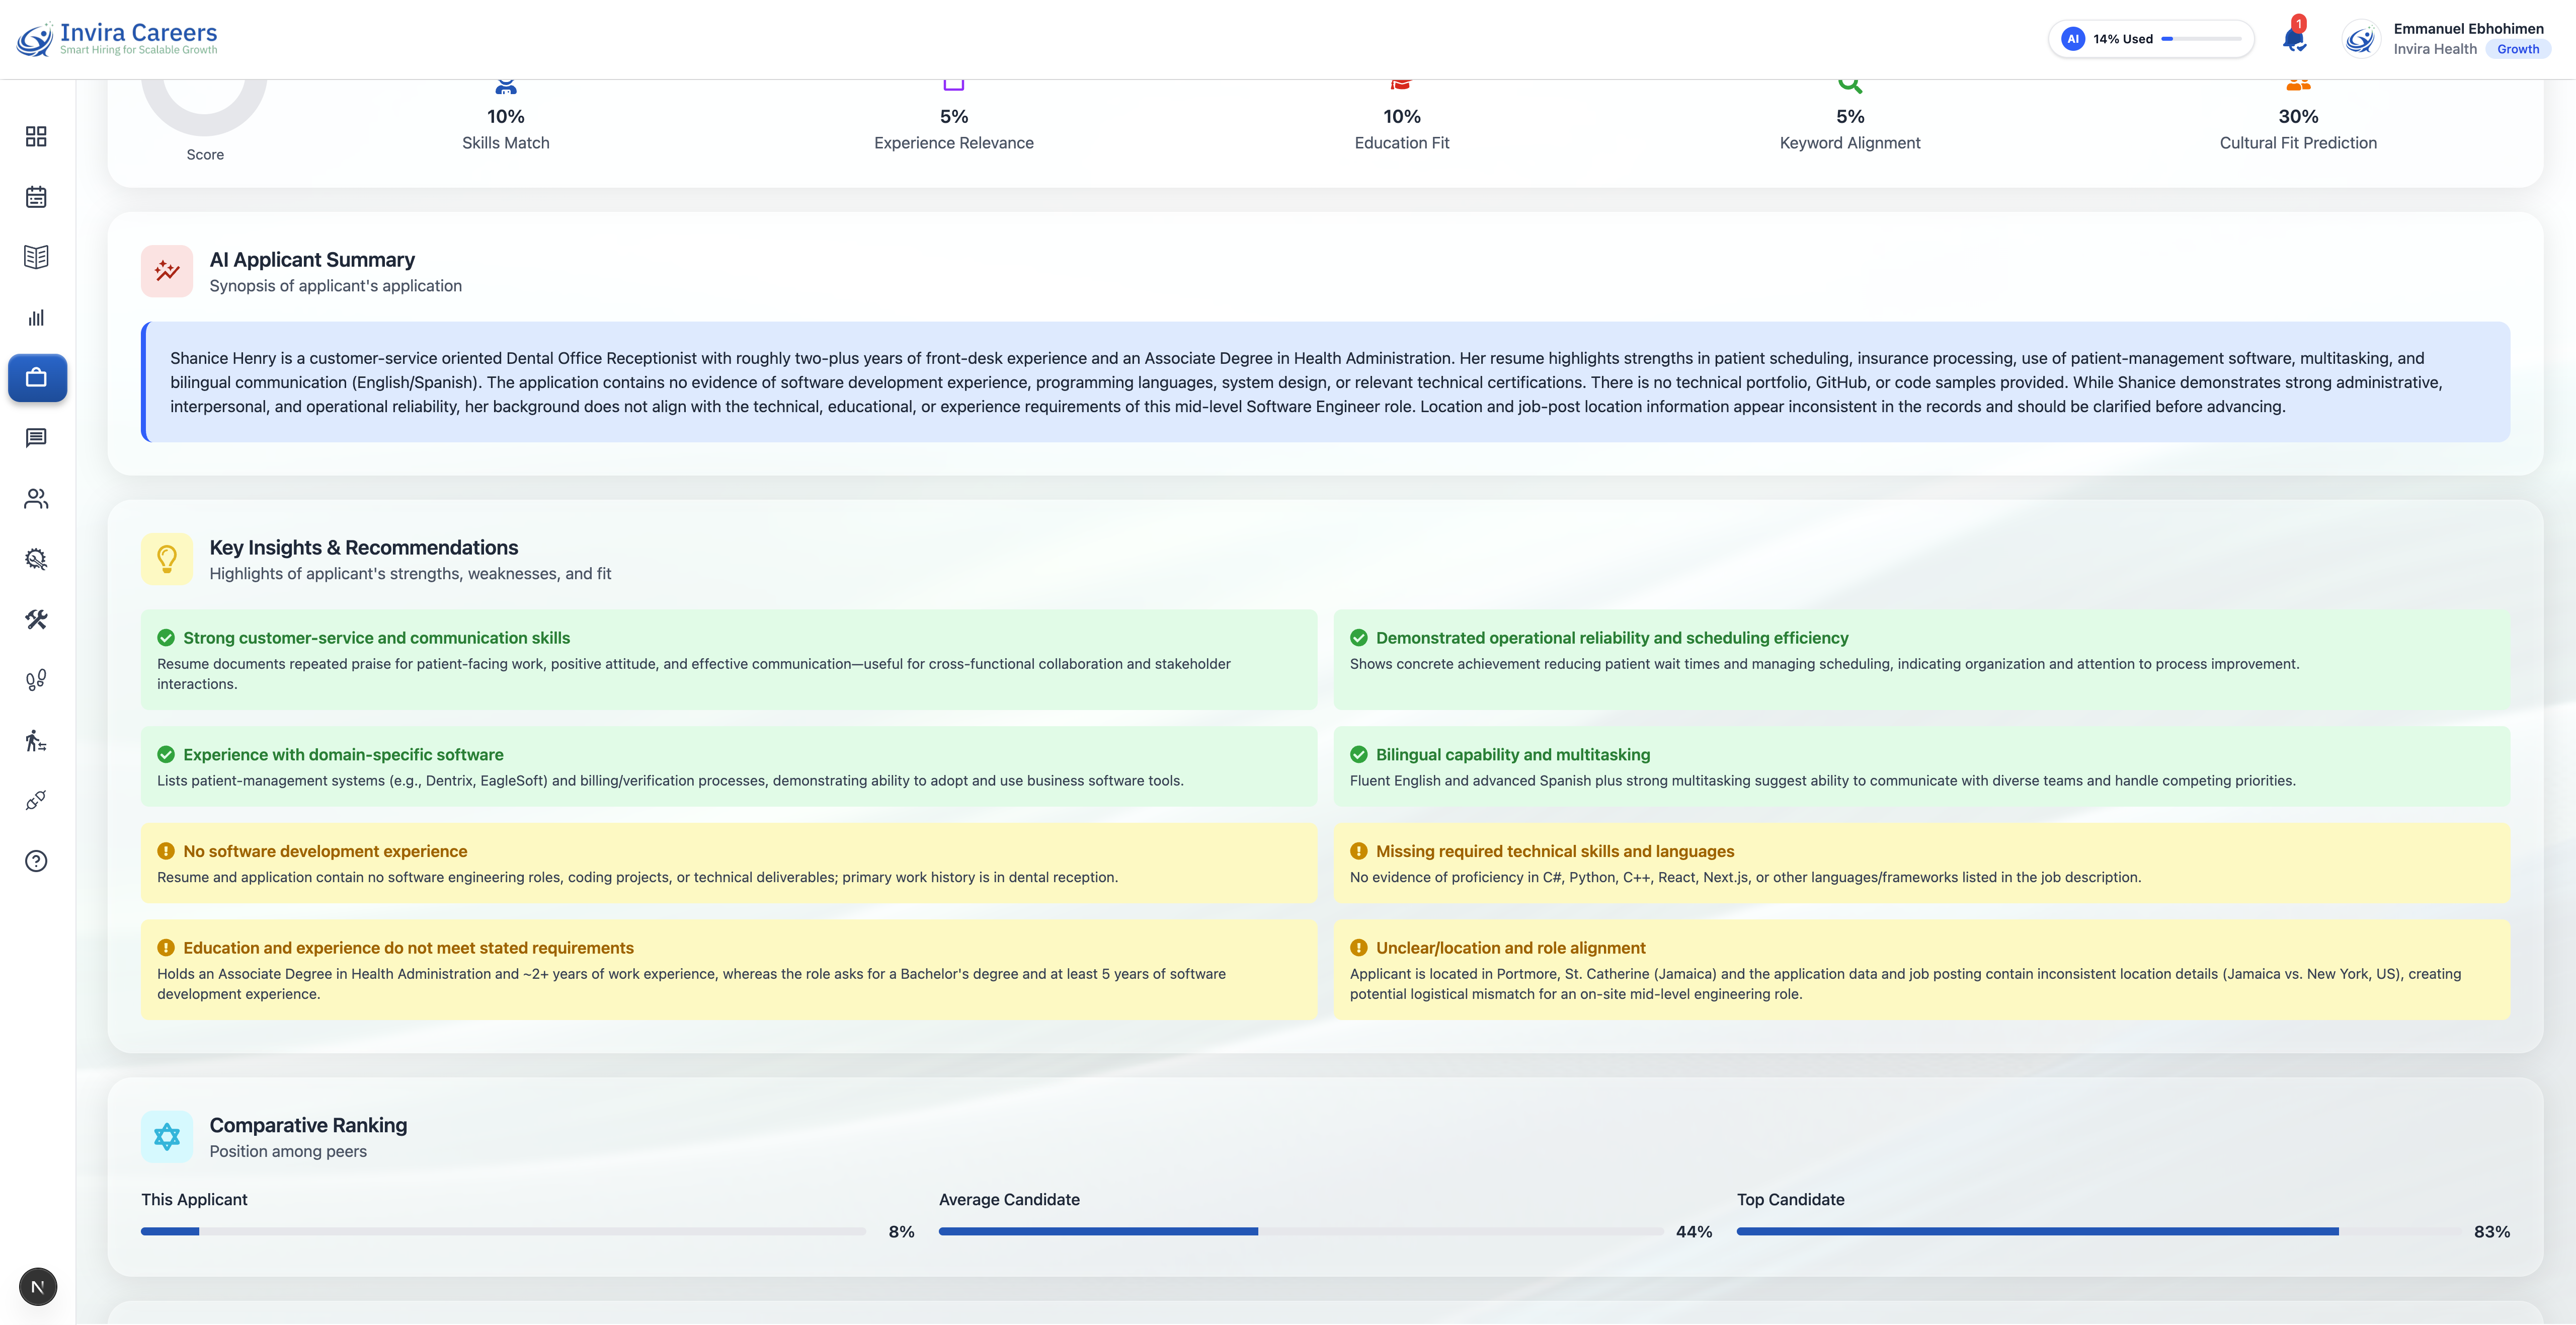Open the settings gear-wrench icon in sidebar
This screenshot has width=2576, height=1325.
click(x=37, y=559)
